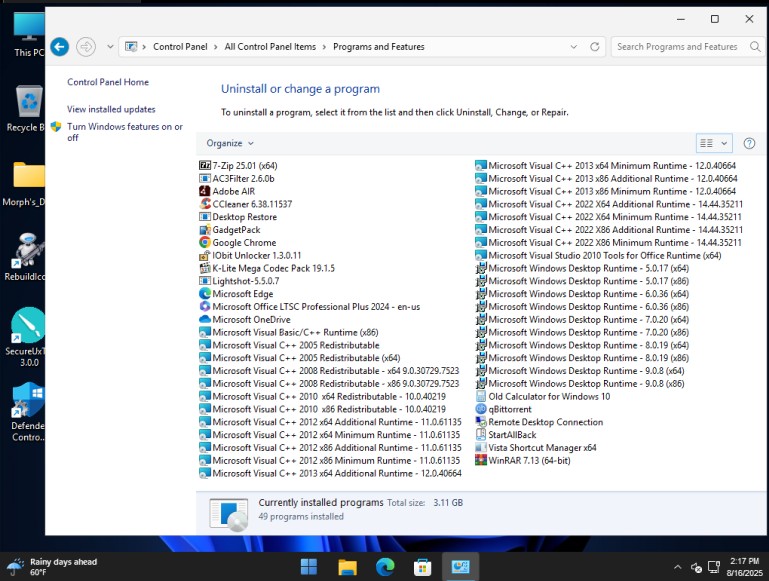Launch Microsoft Edge from the taskbar

point(385,567)
